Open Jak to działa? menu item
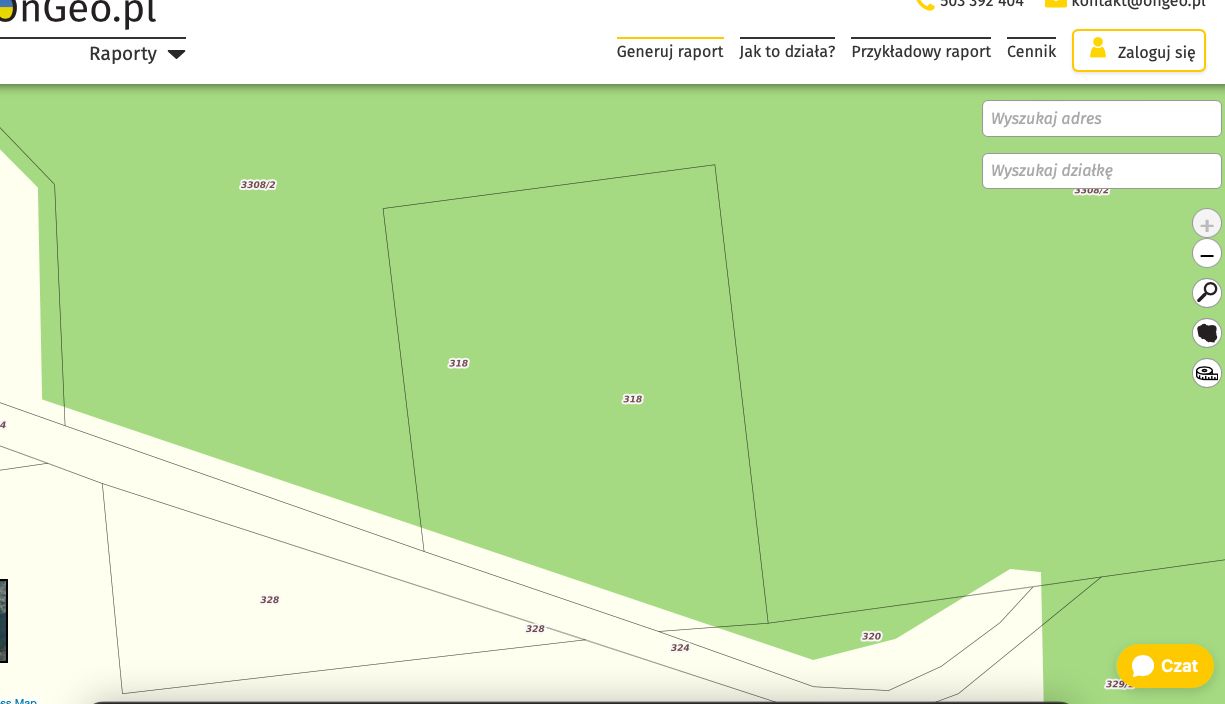This screenshot has height=704, width=1225. pos(787,52)
